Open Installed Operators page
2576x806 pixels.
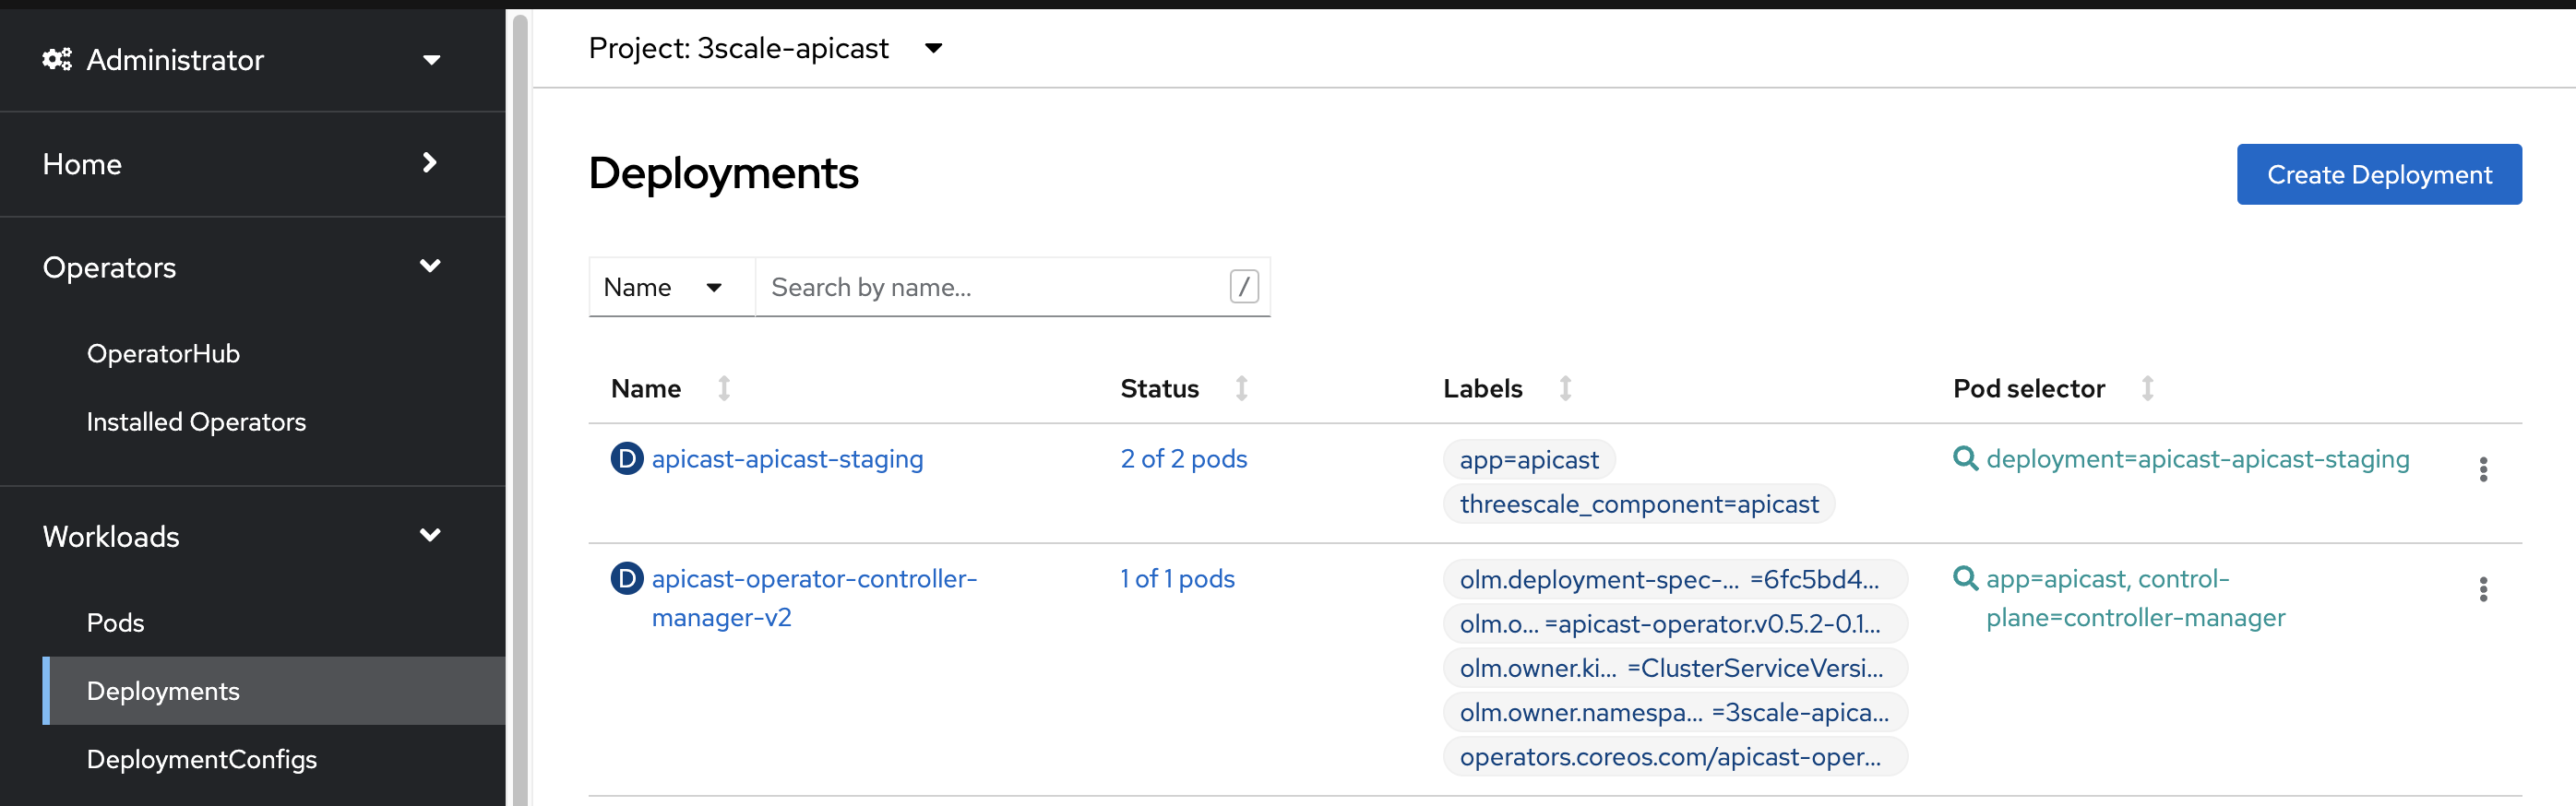pos(196,422)
